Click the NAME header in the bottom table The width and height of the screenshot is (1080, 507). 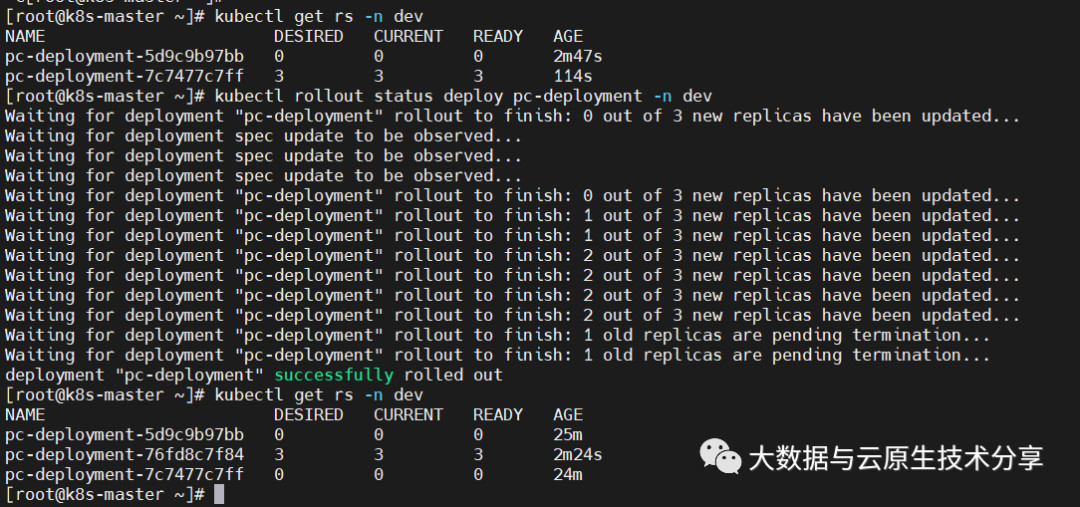(x=25, y=415)
